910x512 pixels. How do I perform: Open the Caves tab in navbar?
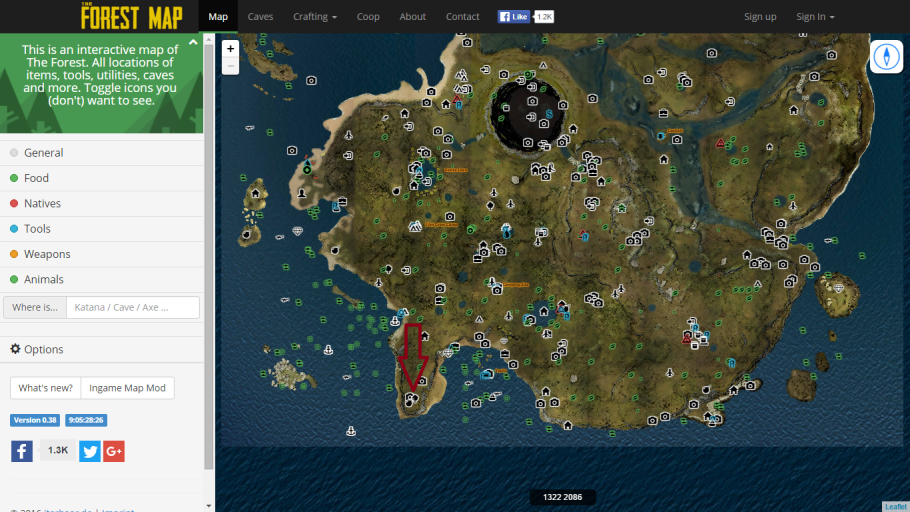point(260,17)
